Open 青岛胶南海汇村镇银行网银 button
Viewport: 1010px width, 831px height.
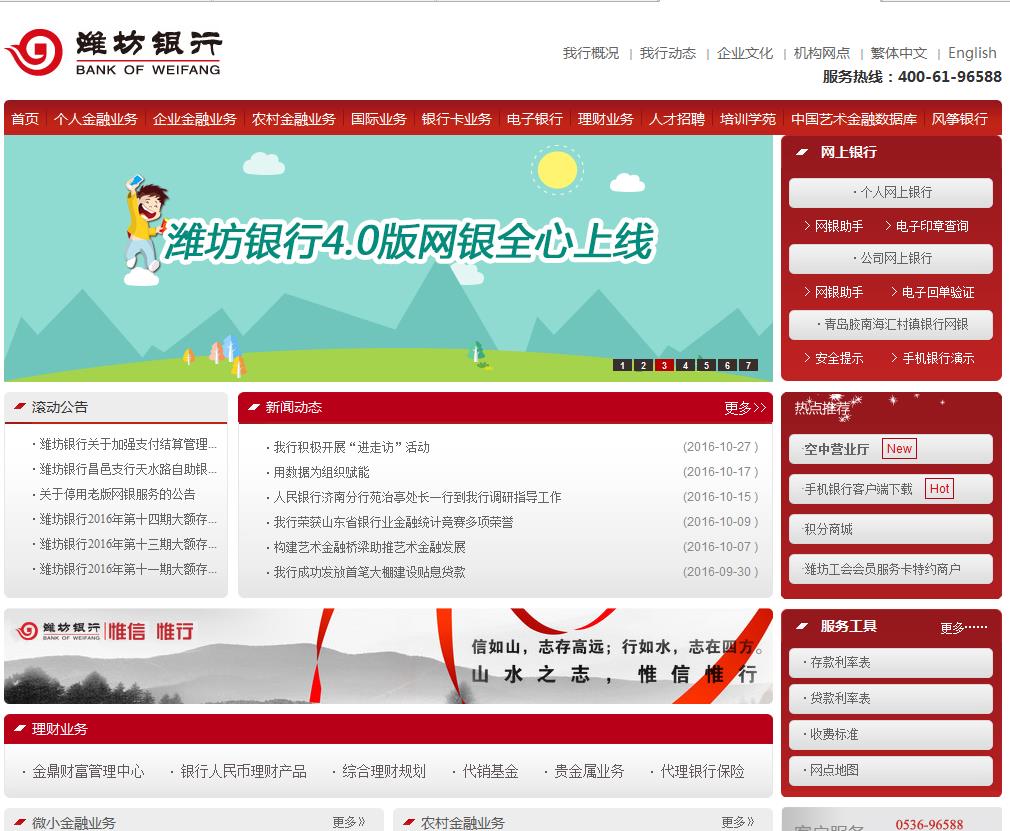[891, 325]
